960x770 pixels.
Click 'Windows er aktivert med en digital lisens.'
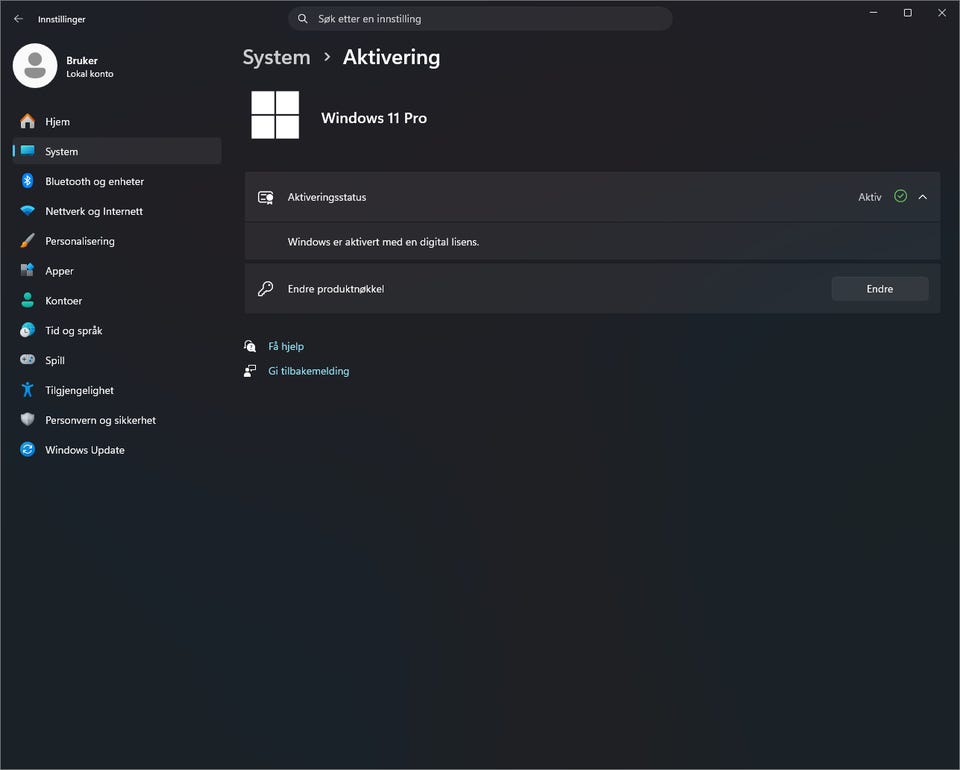[x=383, y=242]
